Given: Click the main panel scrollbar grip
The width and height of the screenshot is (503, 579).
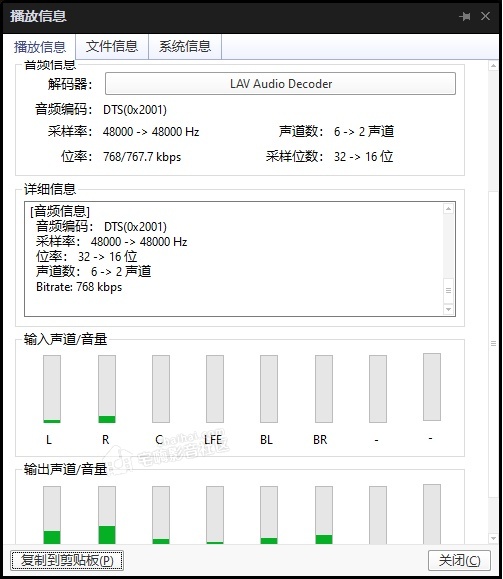Looking at the screenshot, I should click(x=493, y=343).
